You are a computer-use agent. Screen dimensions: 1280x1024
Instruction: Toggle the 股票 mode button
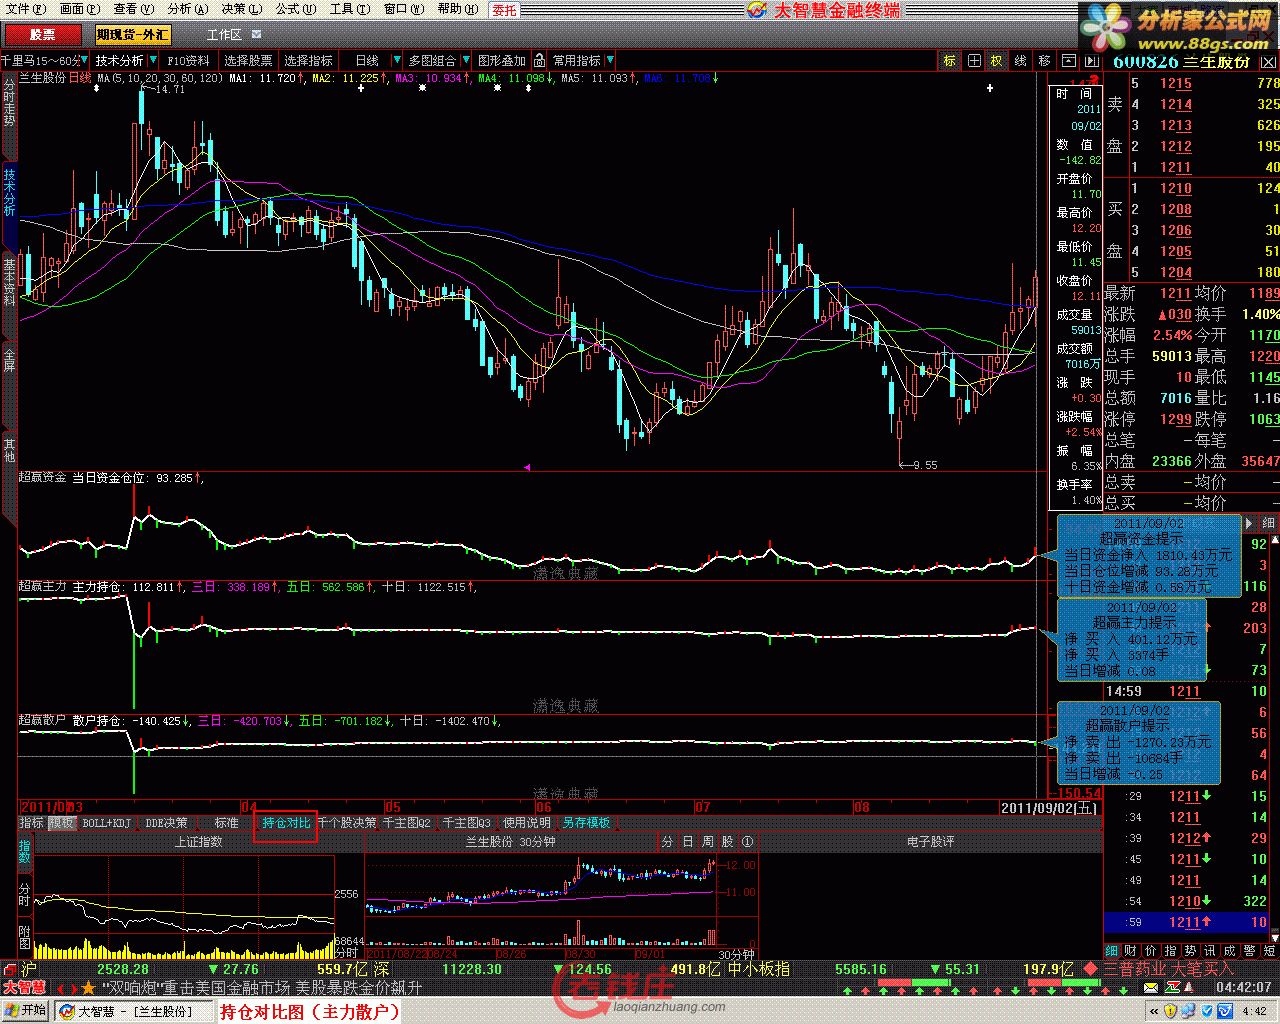[x=42, y=35]
